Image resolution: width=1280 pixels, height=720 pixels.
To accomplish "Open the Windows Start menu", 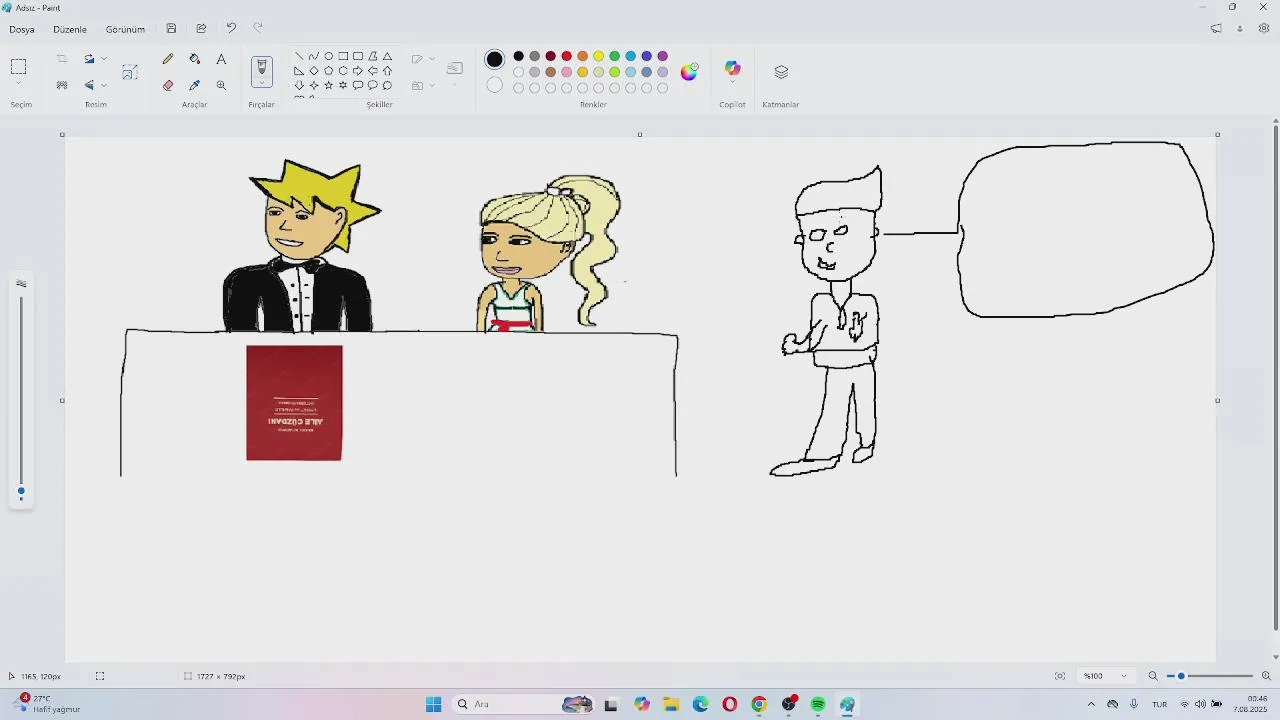I will (433, 704).
